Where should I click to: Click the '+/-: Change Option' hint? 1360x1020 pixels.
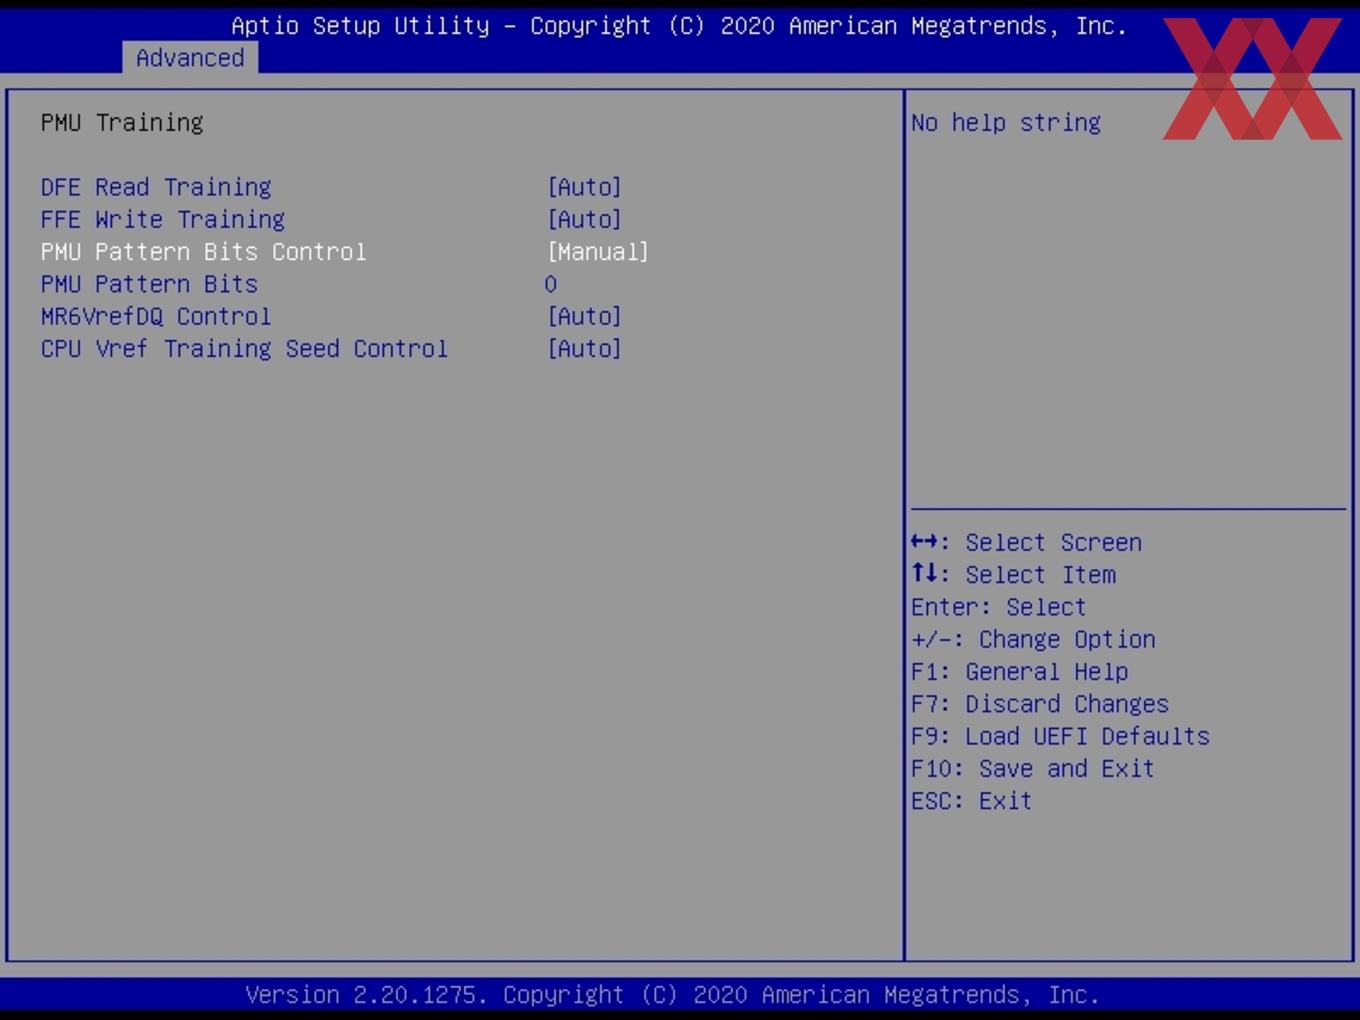(x=1033, y=639)
